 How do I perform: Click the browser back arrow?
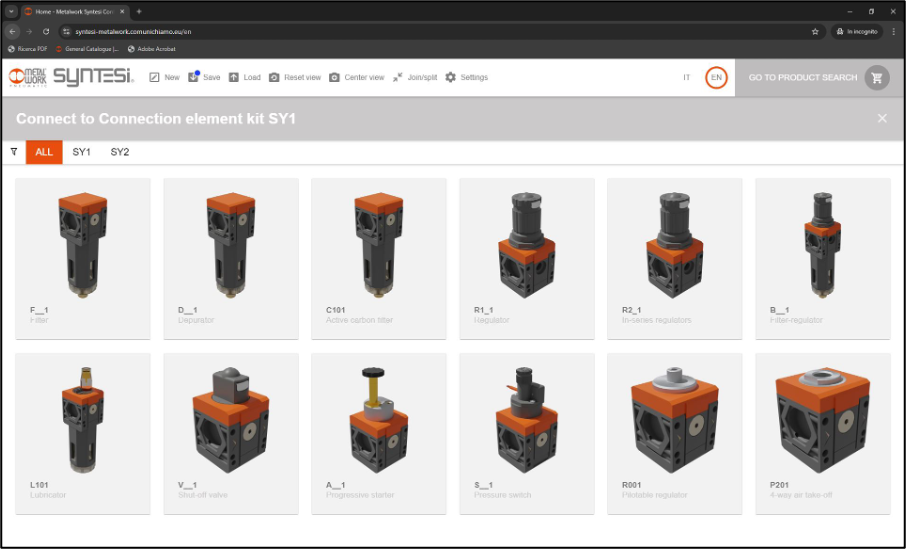12,32
